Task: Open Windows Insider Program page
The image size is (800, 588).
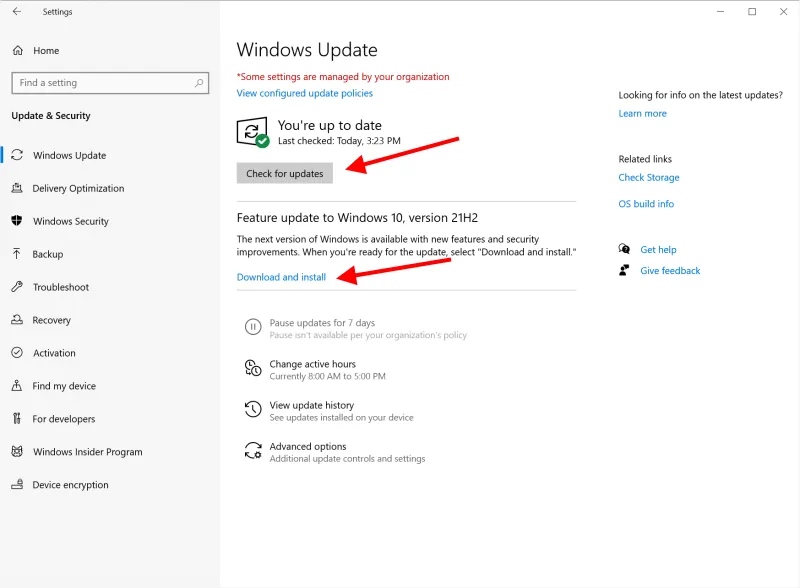Action: 88,452
